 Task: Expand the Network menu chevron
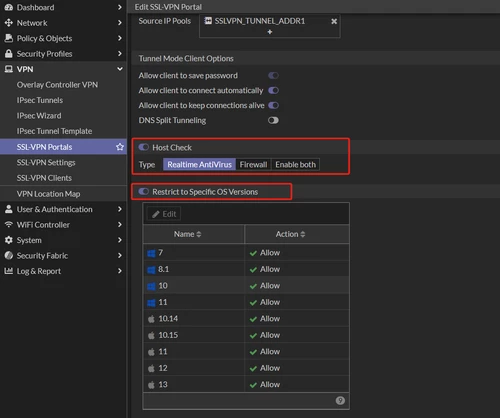pyautogui.click(x=120, y=23)
